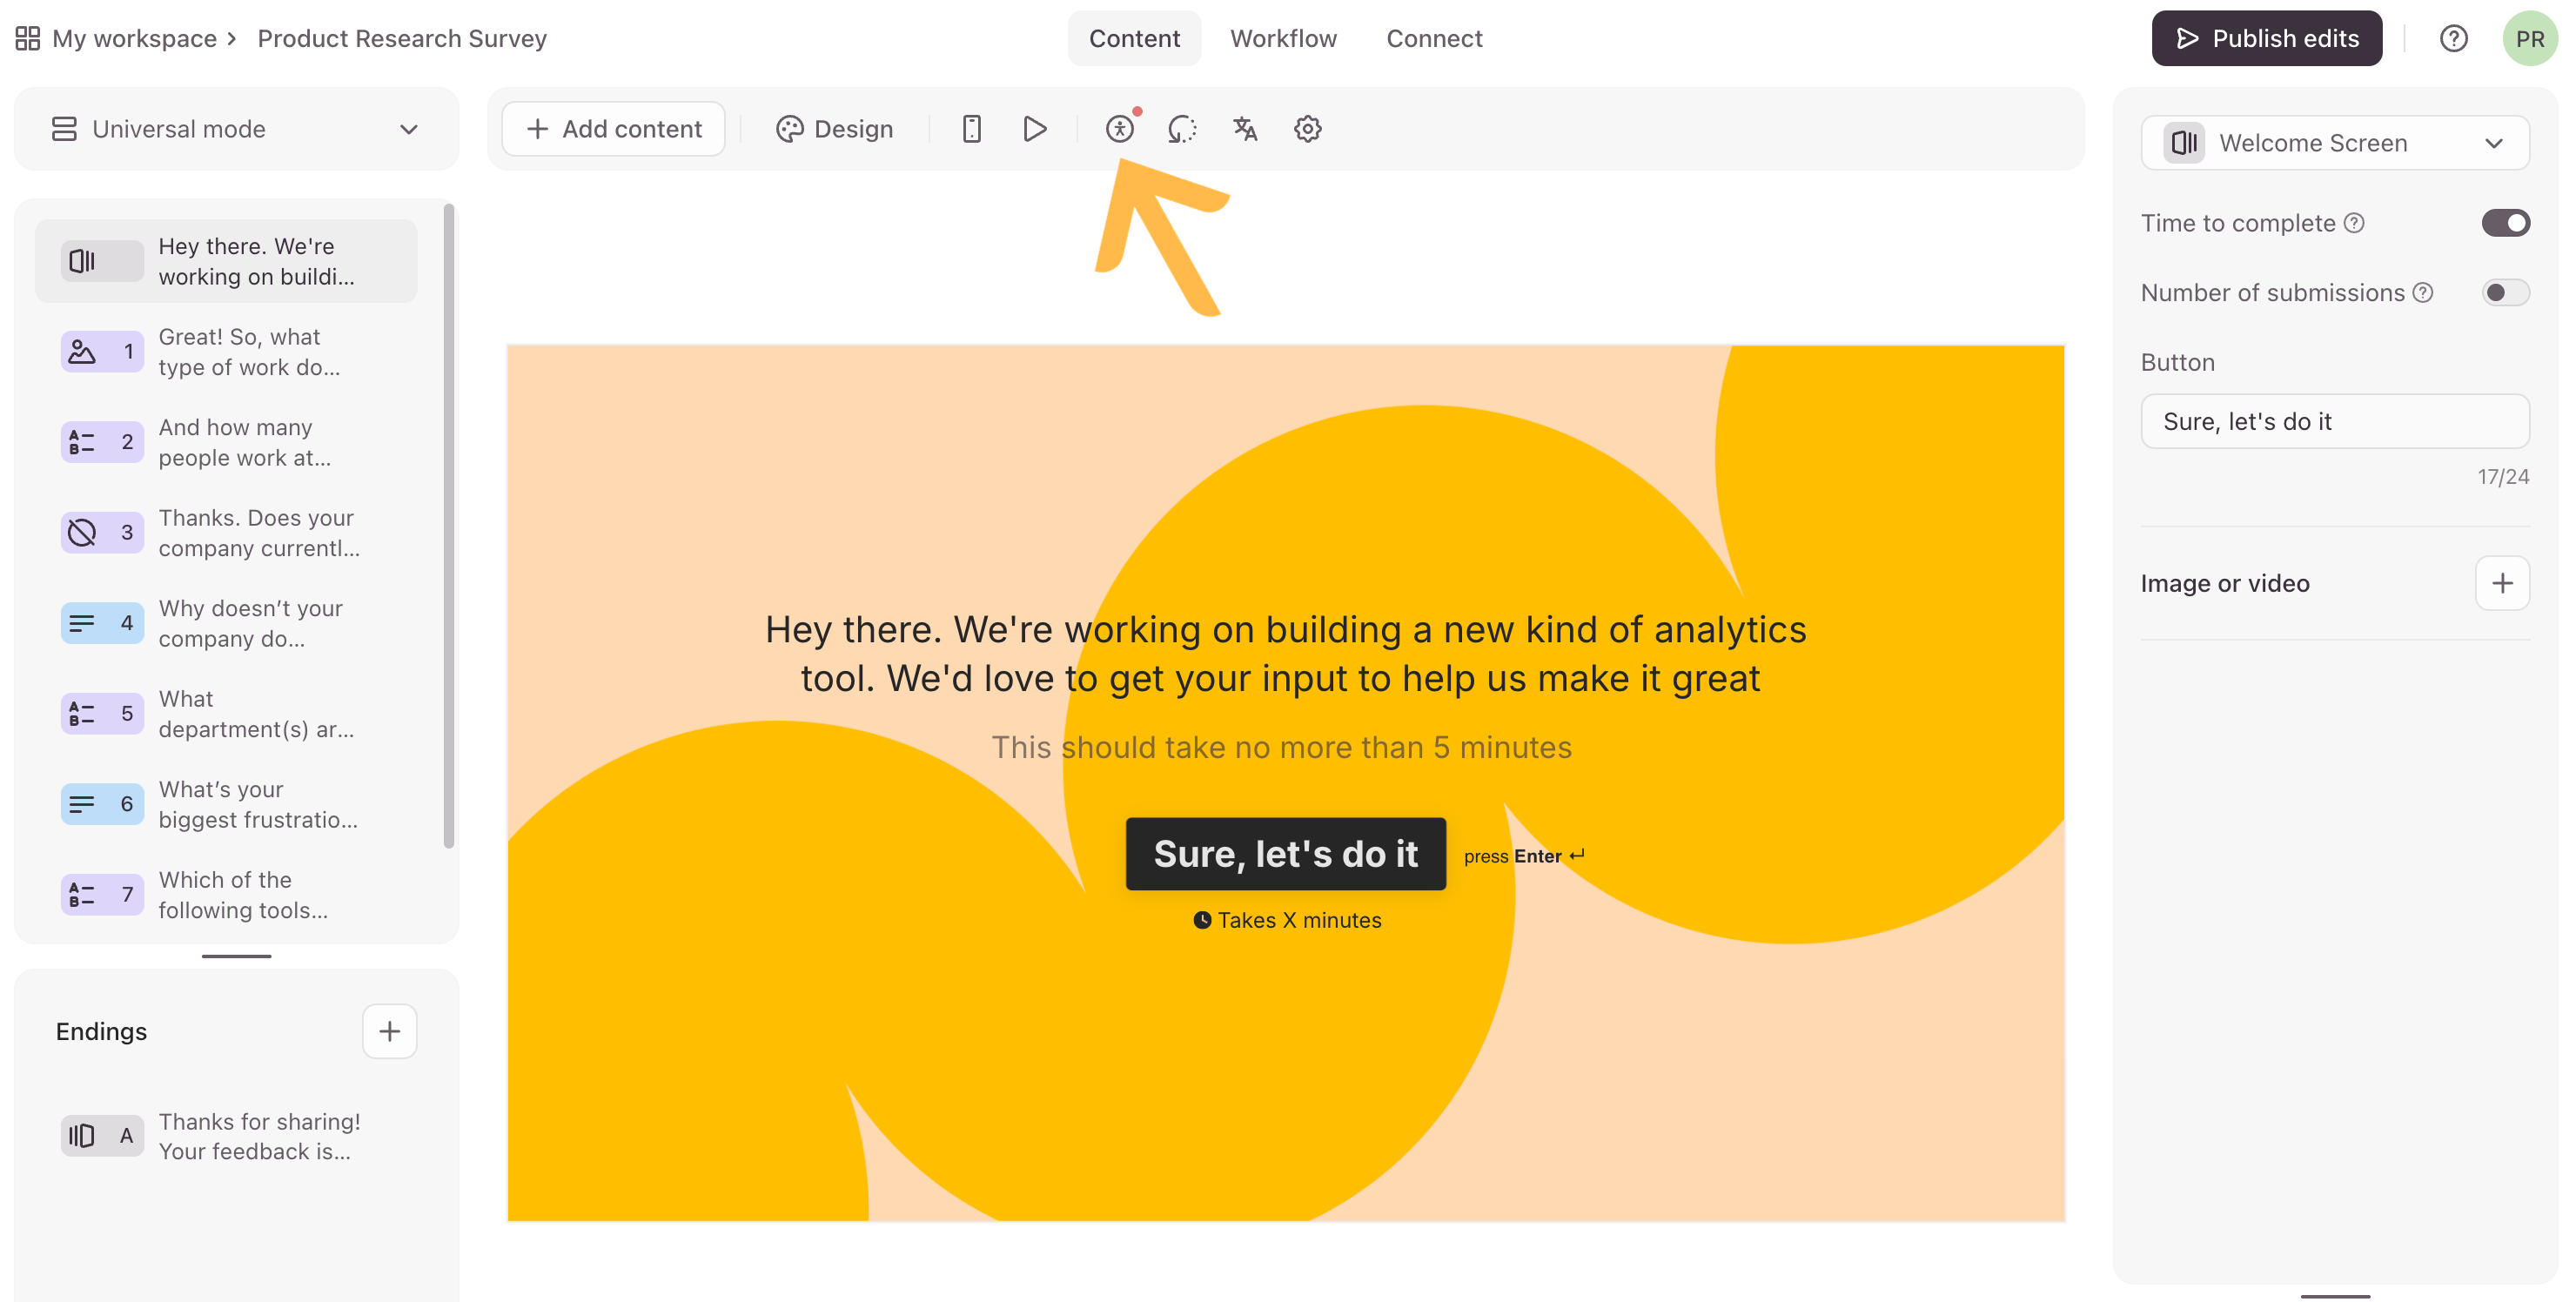Select question 4 'Why doesn't your company'
2576x1302 pixels.
point(226,623)
